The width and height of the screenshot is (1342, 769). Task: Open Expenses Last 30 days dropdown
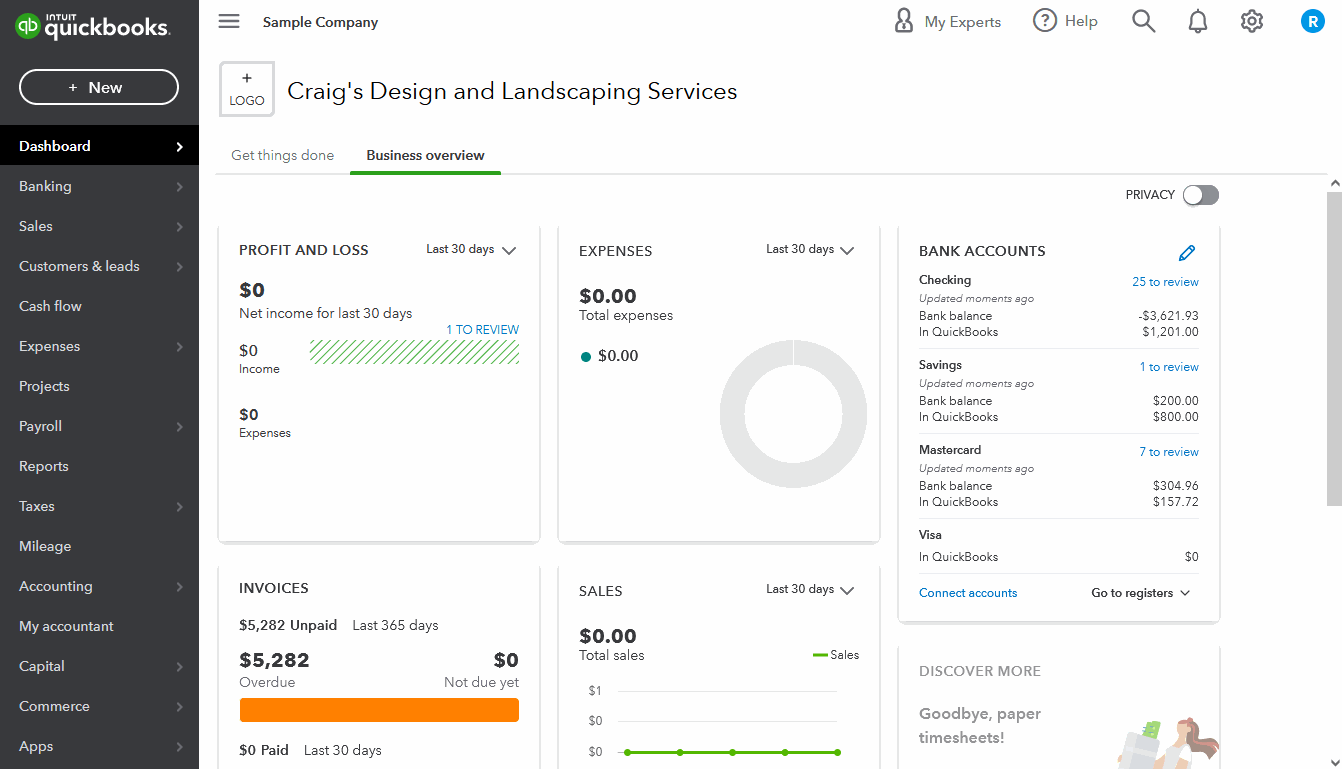(x=811, y=250)
